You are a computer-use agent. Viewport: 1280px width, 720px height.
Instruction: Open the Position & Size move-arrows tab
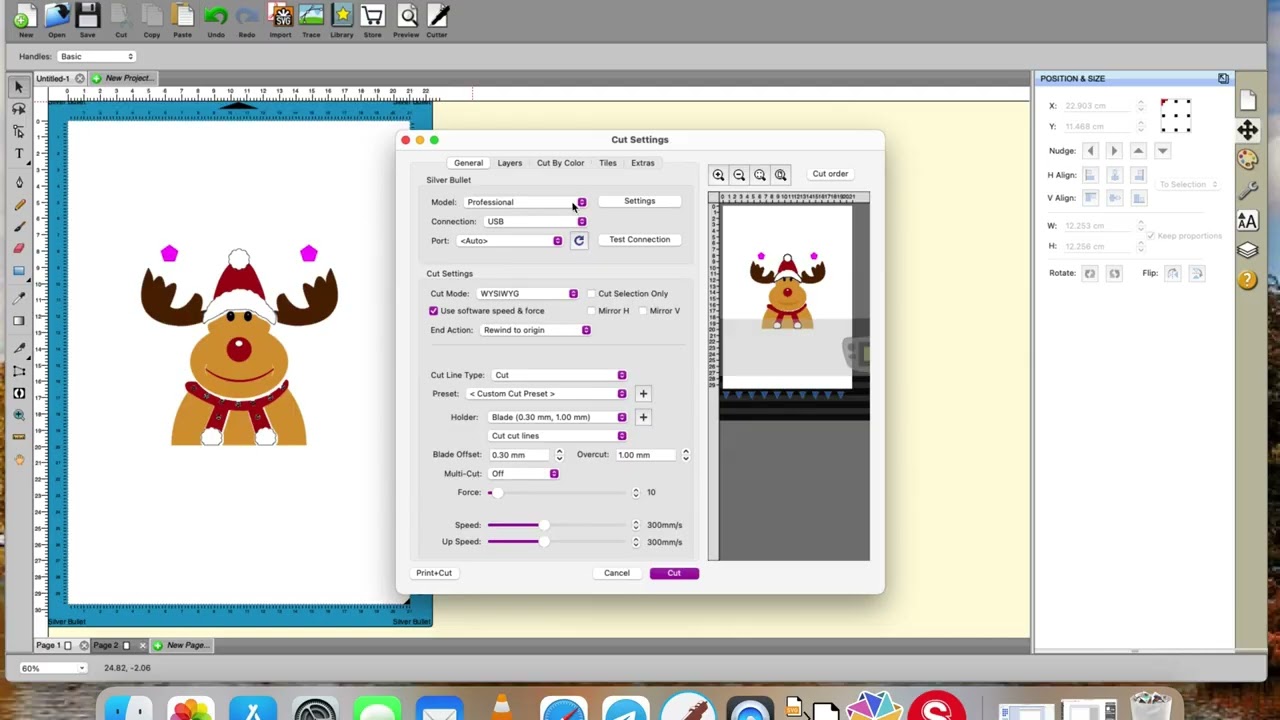click(1248, 130)
